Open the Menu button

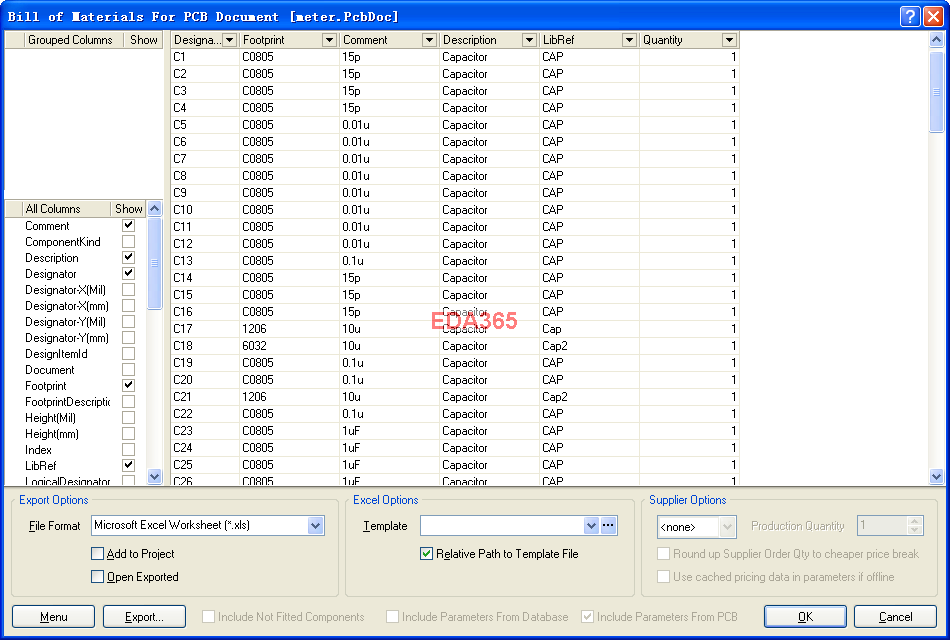(x=53, y=617)
